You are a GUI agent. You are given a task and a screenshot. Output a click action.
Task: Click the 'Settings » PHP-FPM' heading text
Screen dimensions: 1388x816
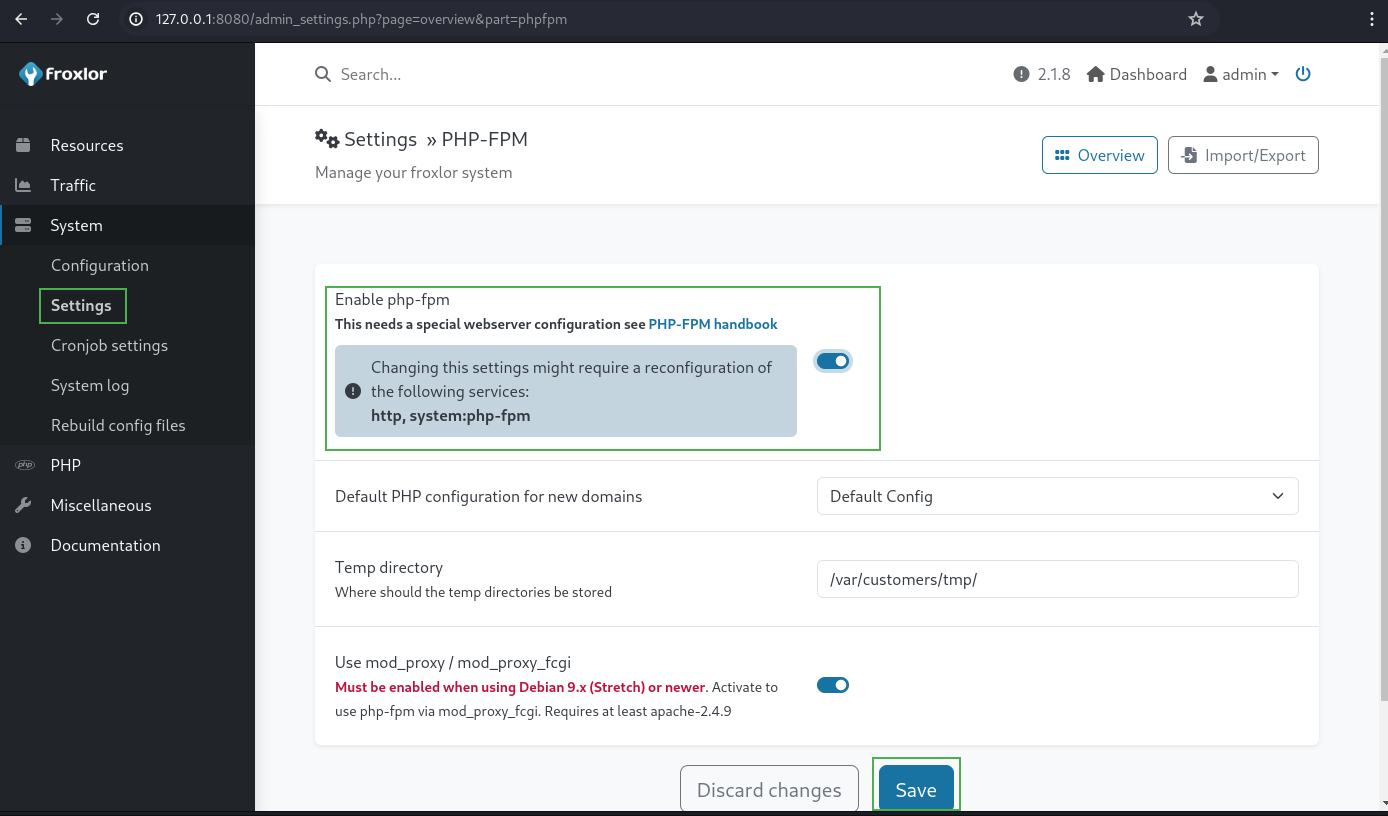coord(436,139)
